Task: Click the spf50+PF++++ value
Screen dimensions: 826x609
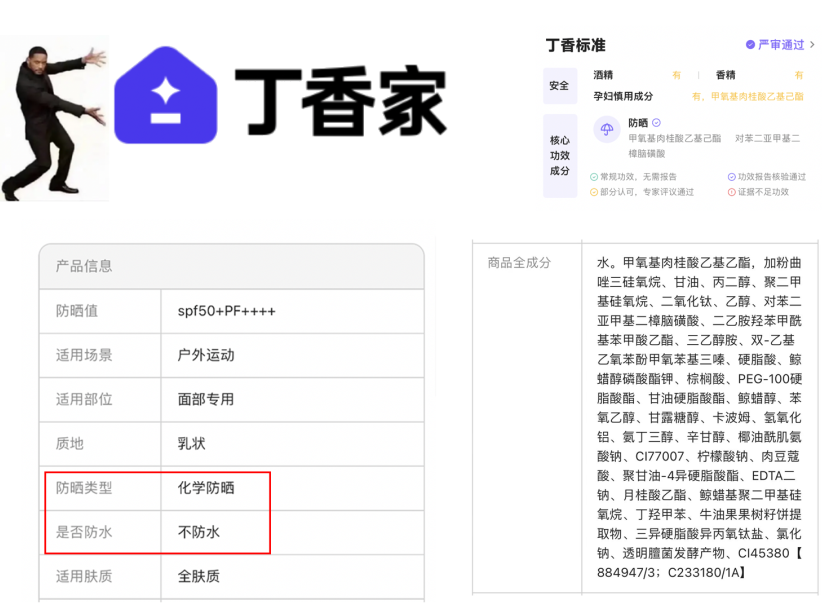Action: pos(227,311)
